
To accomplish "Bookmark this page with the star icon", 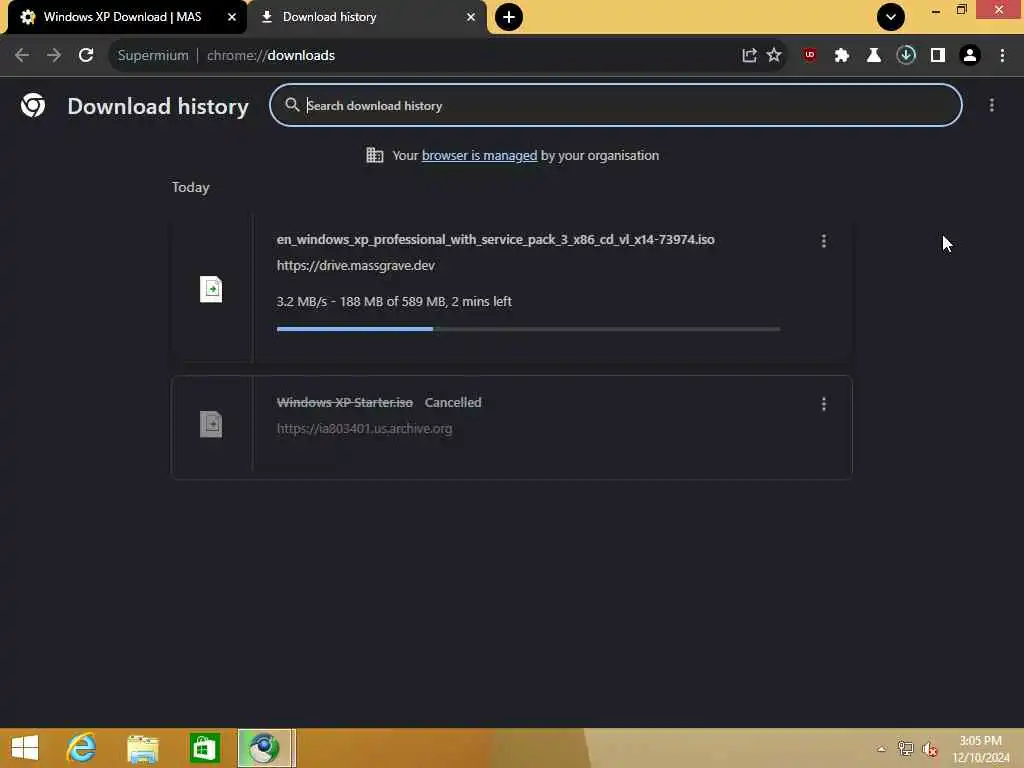I will pyautogui.click(x=774, y=55).
